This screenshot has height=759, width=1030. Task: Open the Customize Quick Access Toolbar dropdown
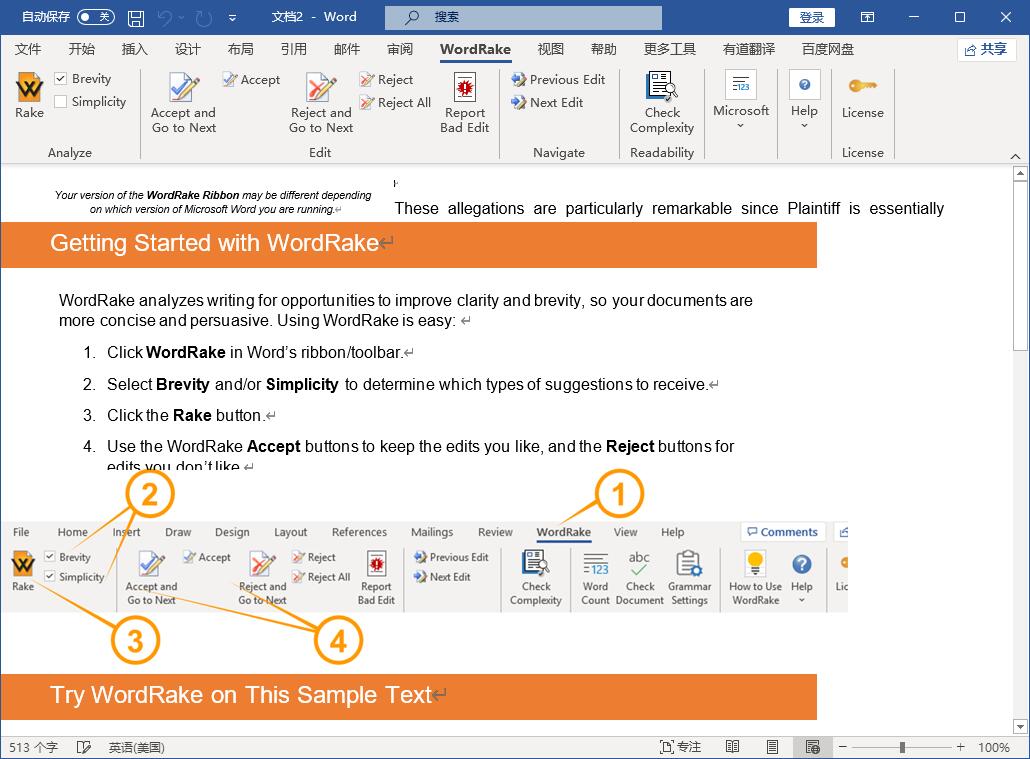232,18
